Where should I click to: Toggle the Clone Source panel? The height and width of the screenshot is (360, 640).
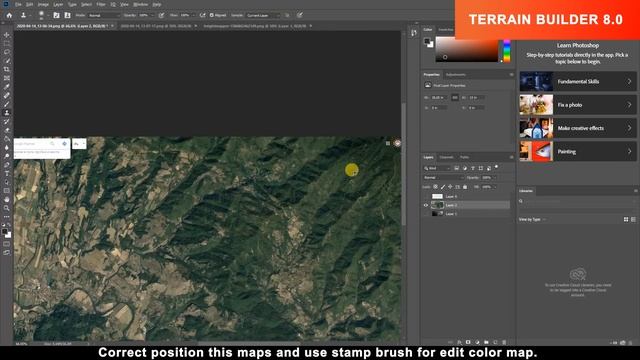point(67,15)
